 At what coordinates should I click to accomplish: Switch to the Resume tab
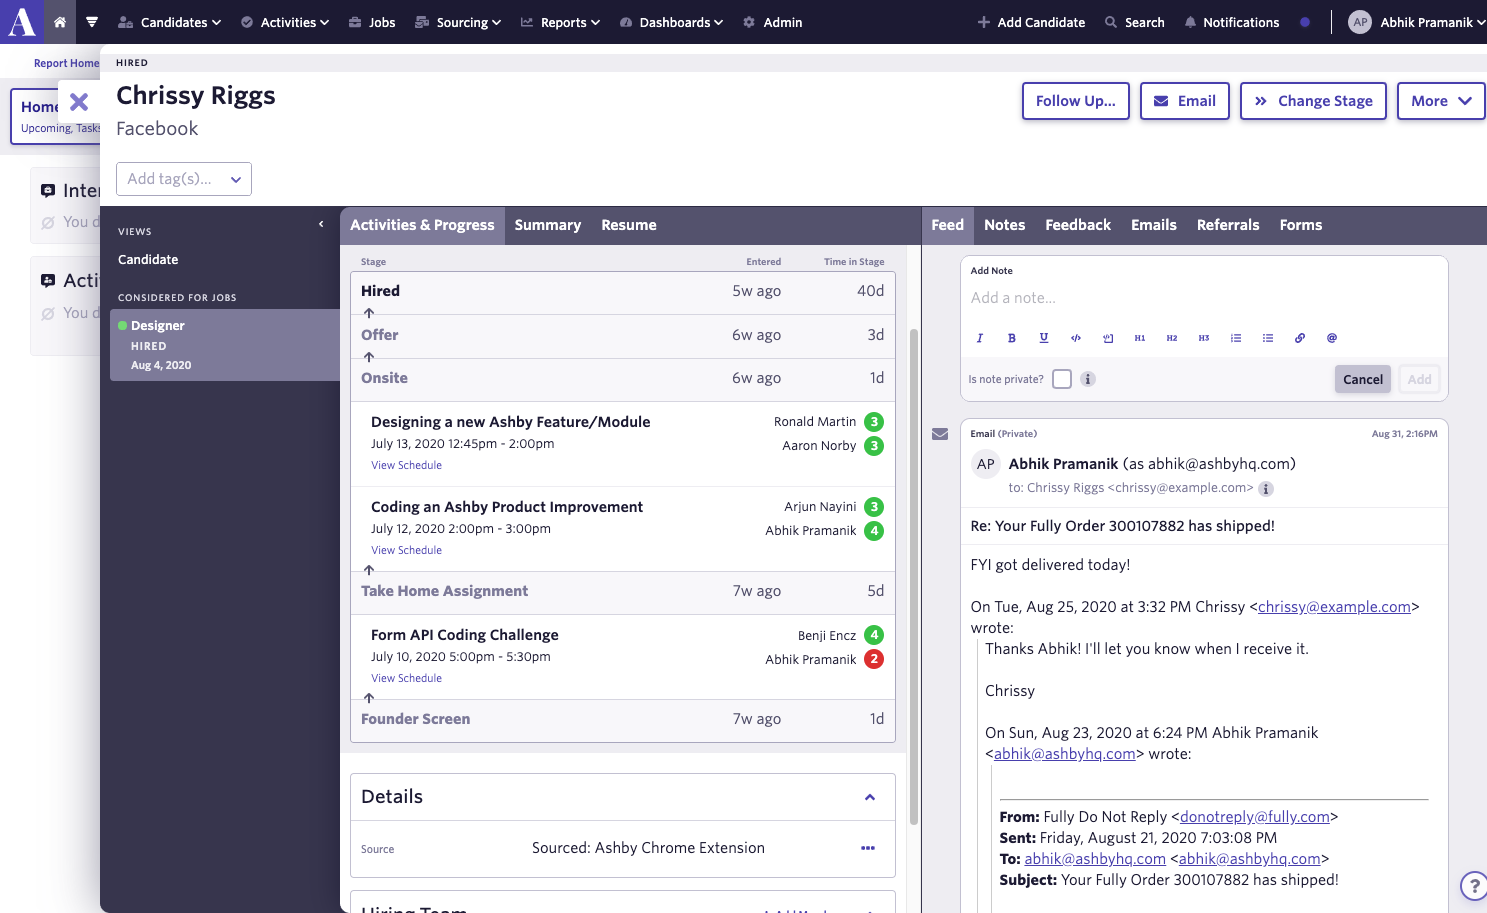(628, 225)
